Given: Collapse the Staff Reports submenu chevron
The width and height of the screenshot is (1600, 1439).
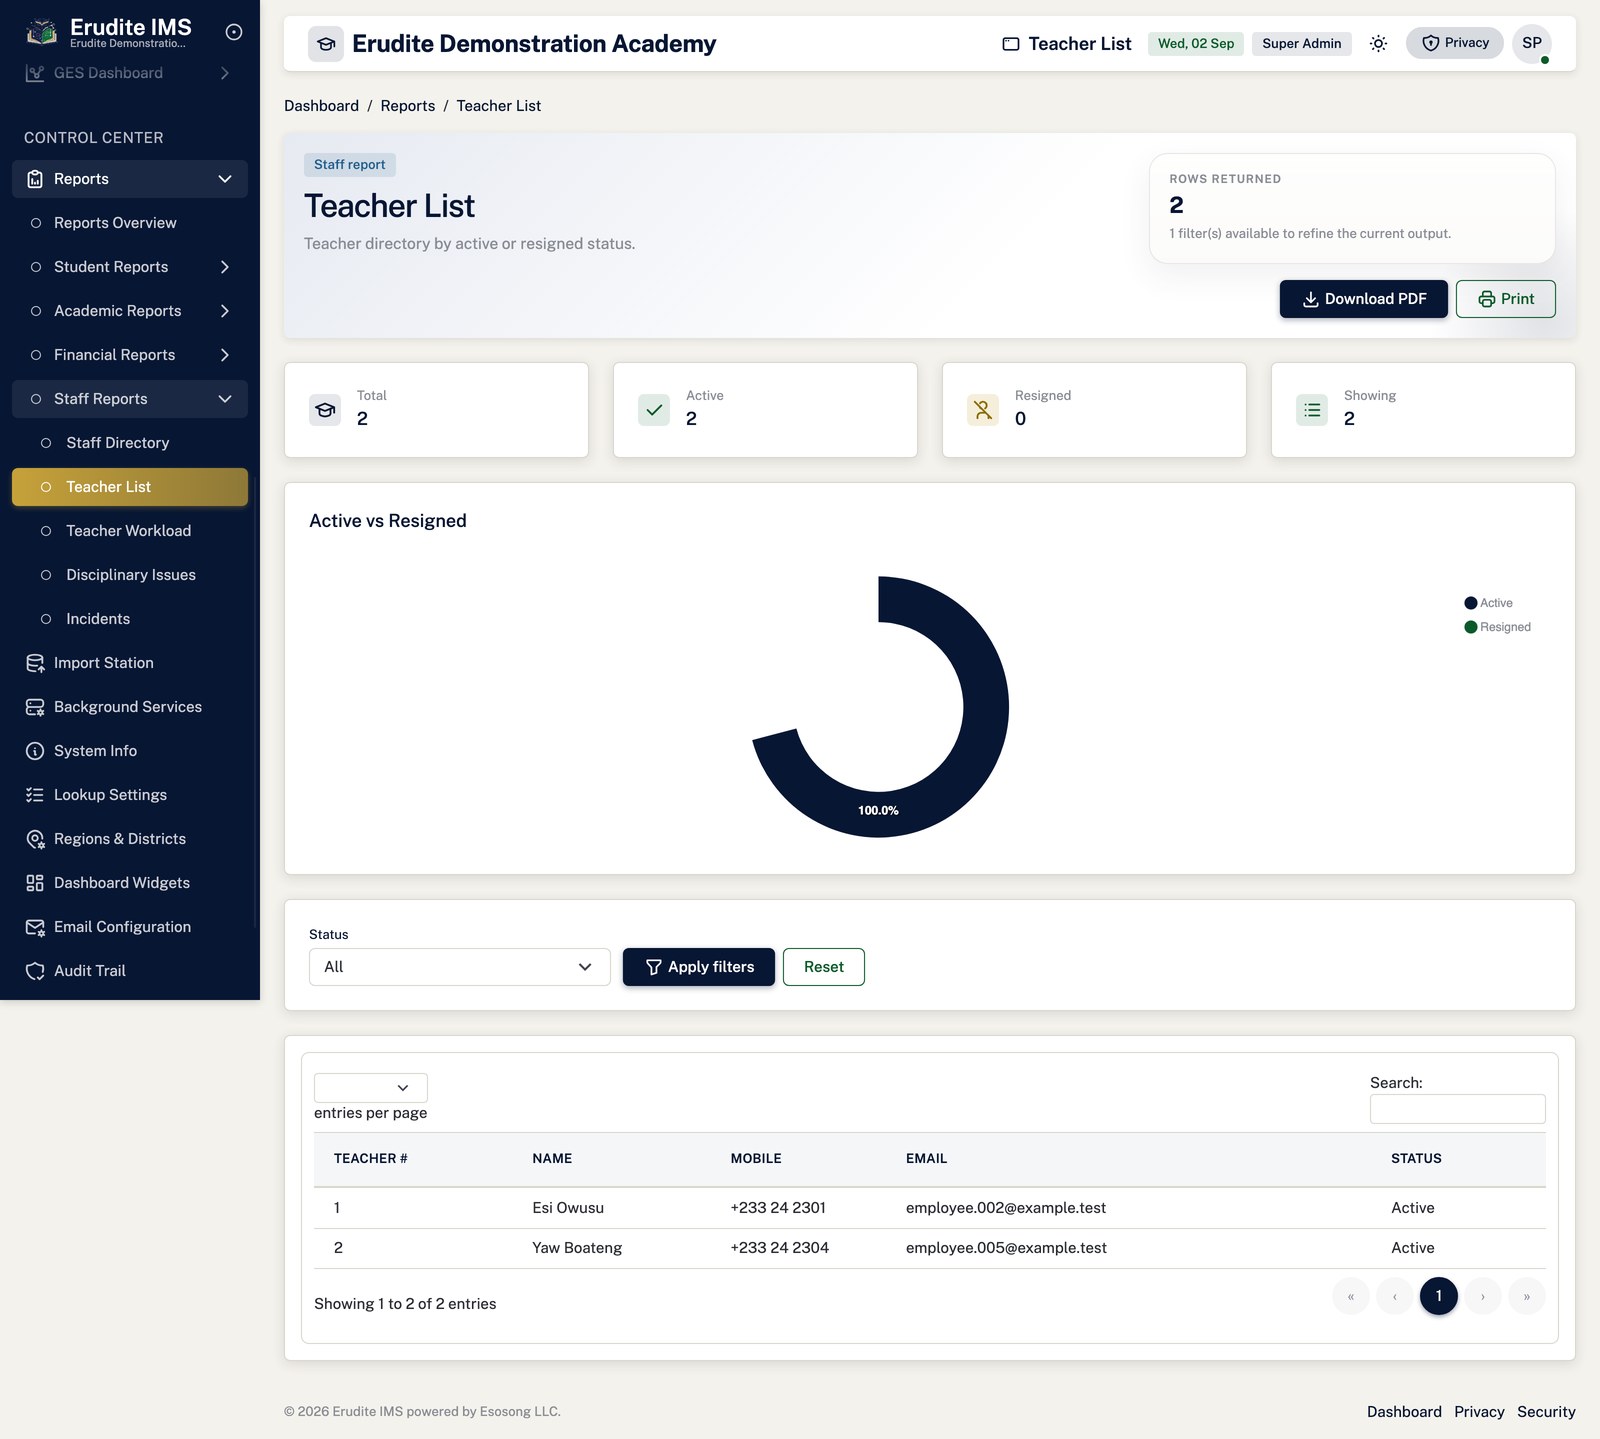Looking at the screenshot, I should click(x=225, y=399).
